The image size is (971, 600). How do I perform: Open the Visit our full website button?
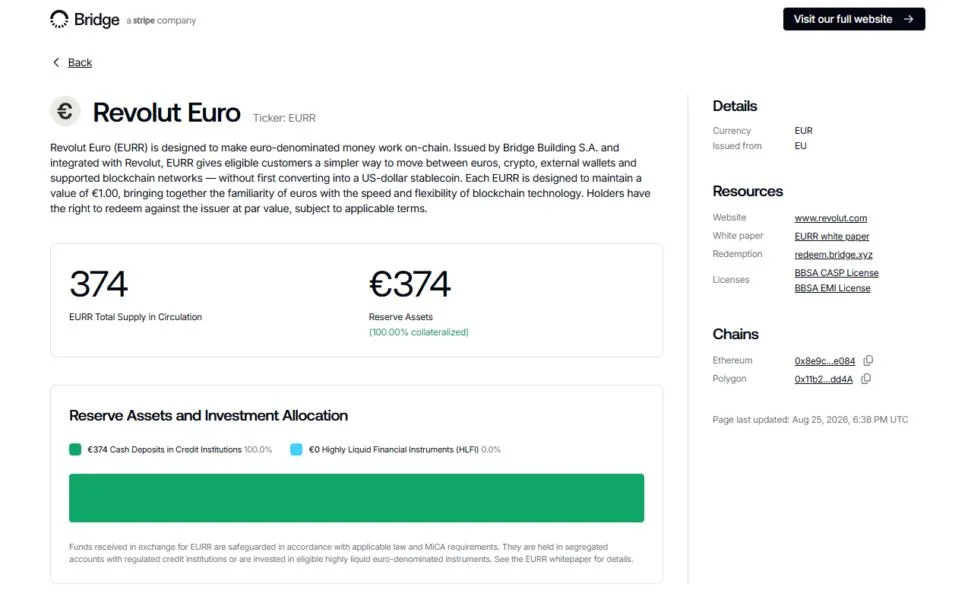coord(854,19)
